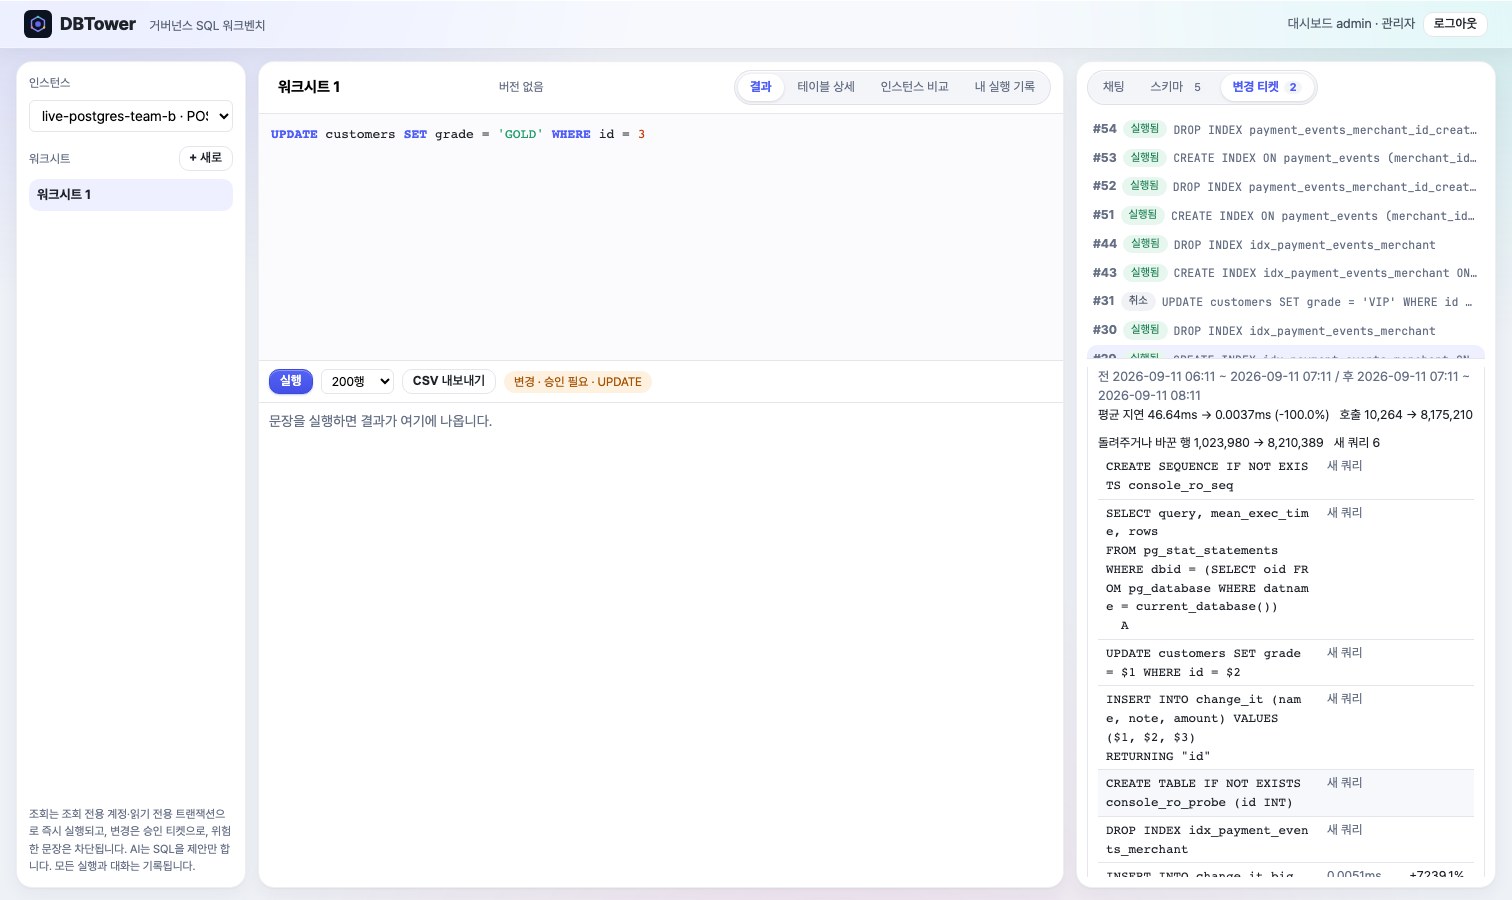Switch to the 결과 tab
Image resolution: width=1512 pixels, height=900 pixels.
[761, 87]
